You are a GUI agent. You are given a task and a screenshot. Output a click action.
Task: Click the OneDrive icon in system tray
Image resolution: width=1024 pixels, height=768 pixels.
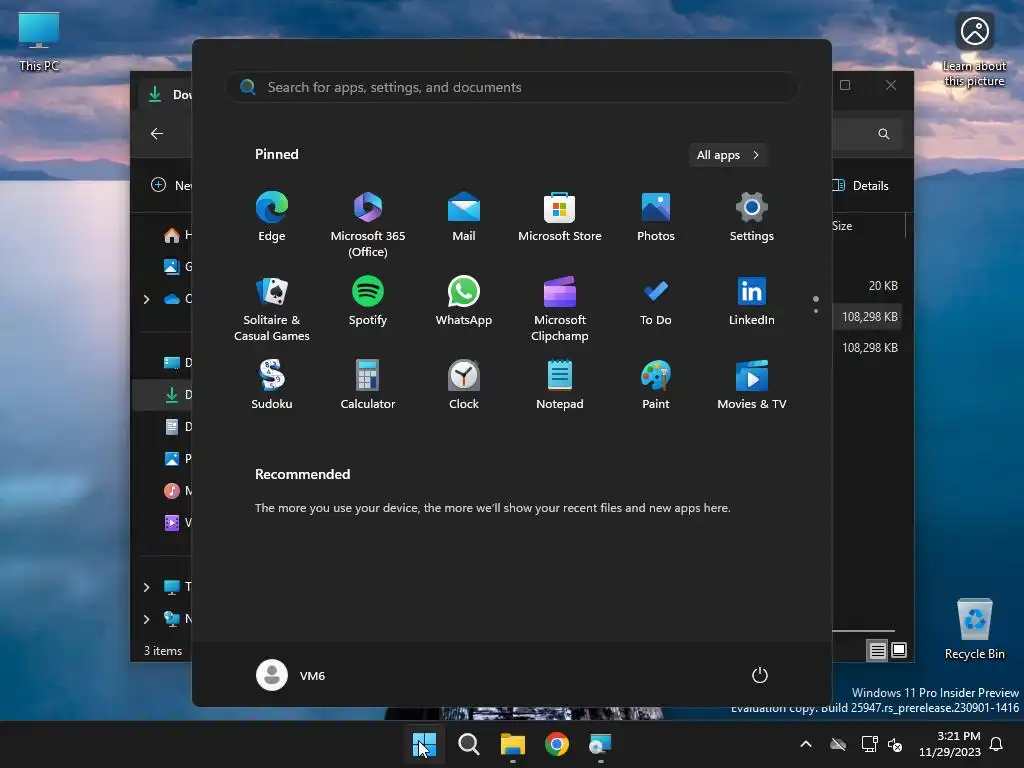coord(838,744)
